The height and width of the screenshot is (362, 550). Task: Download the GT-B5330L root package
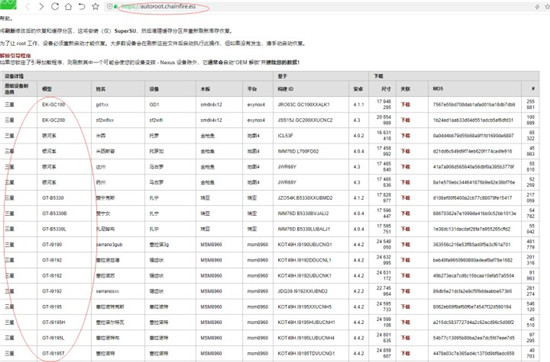point(405,229)
